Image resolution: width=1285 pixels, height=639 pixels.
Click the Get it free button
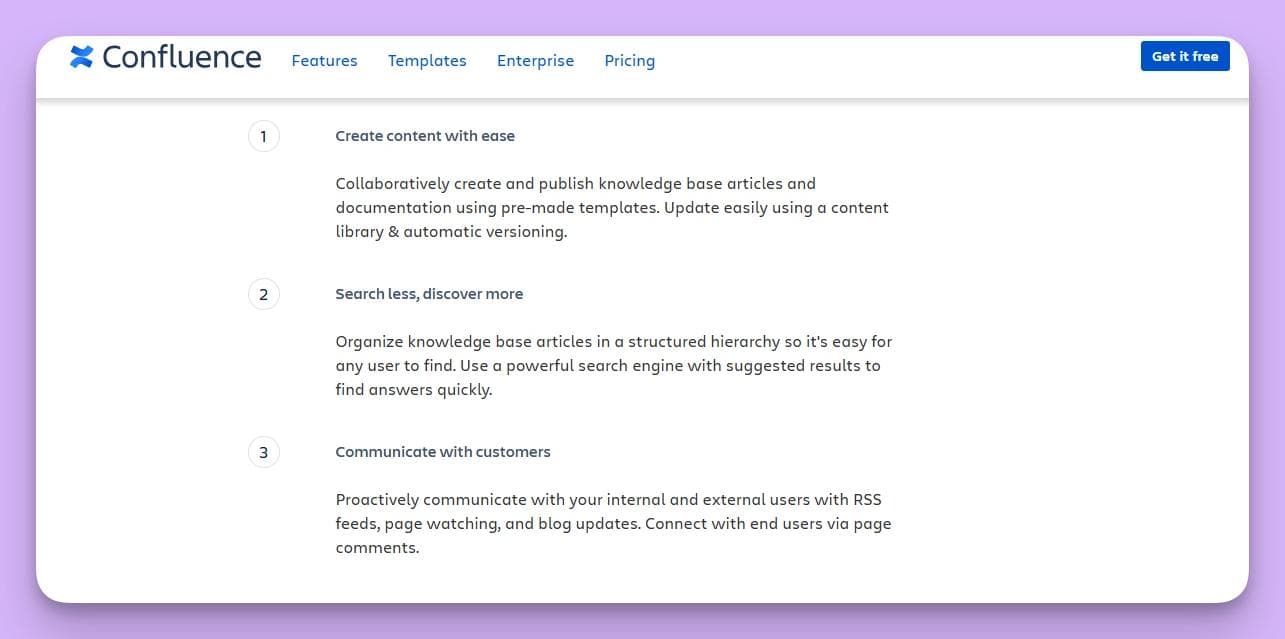pyautogui.click(x=1185, y=56)
